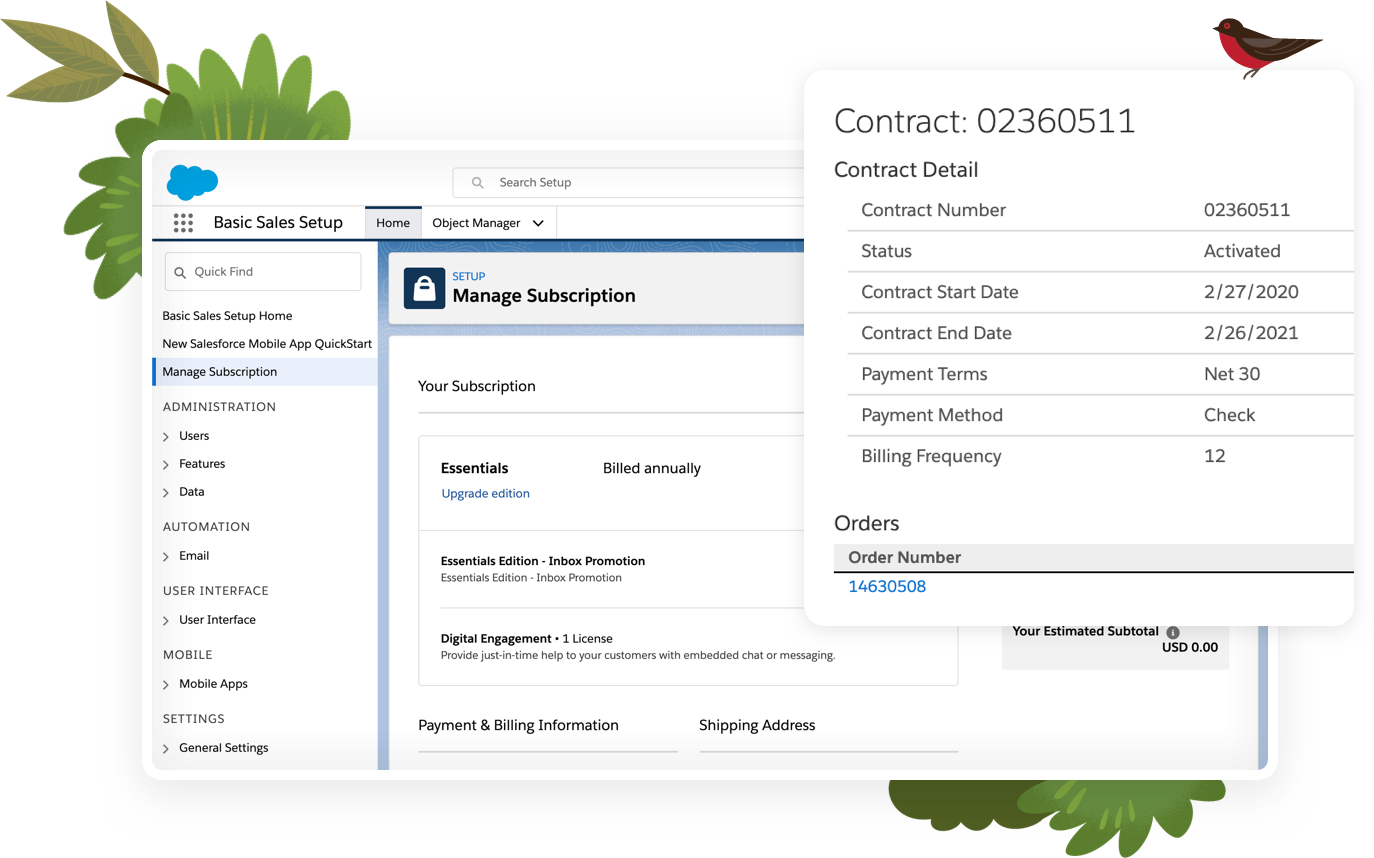Click the Billing Frequency value 12
This screenshot has height=858, width=1374.
click(x=1215, y=456)
